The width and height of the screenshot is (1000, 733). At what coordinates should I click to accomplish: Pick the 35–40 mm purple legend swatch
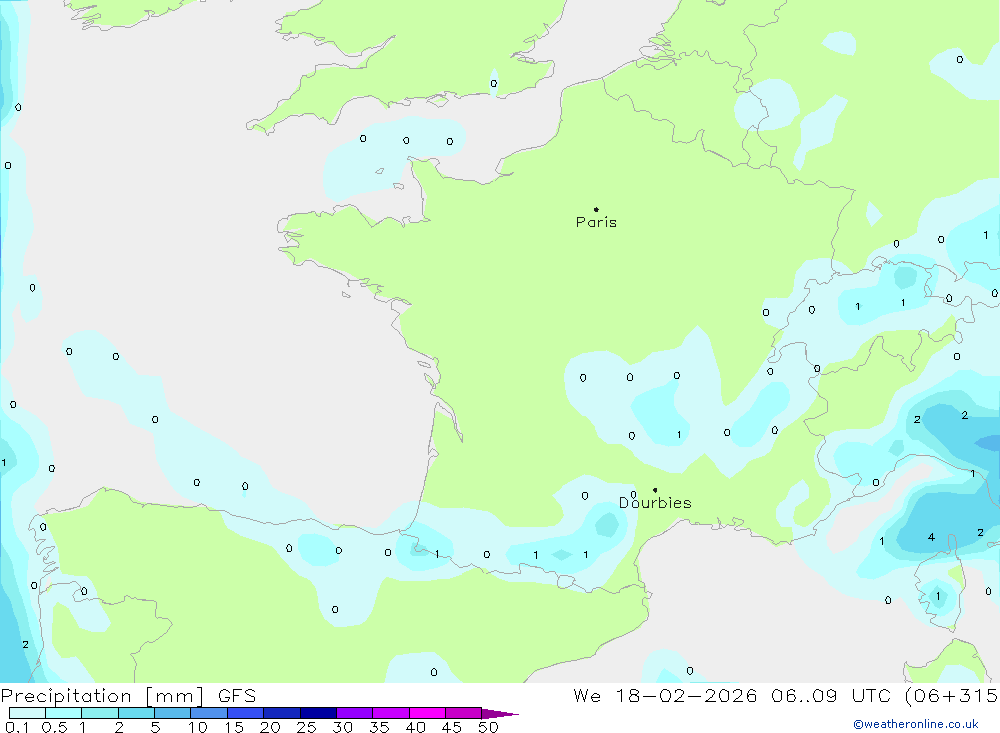(x=391, y=713)
